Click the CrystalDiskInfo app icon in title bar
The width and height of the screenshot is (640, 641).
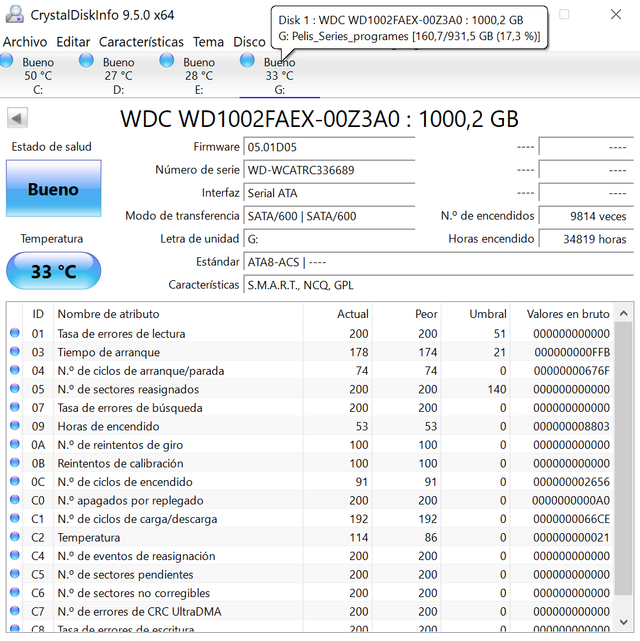coord(15,14)
